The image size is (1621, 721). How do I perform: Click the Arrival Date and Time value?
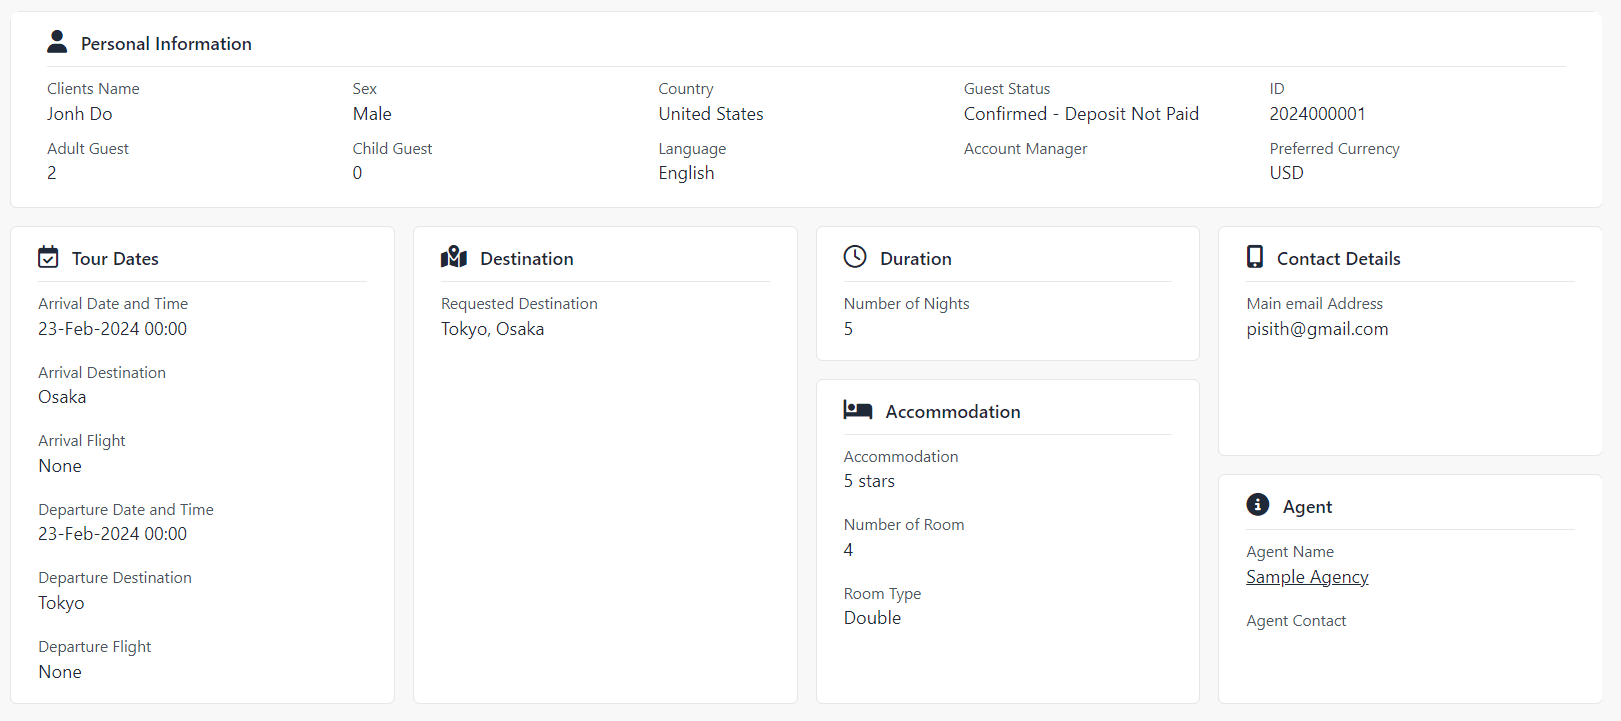click(112, 329)
